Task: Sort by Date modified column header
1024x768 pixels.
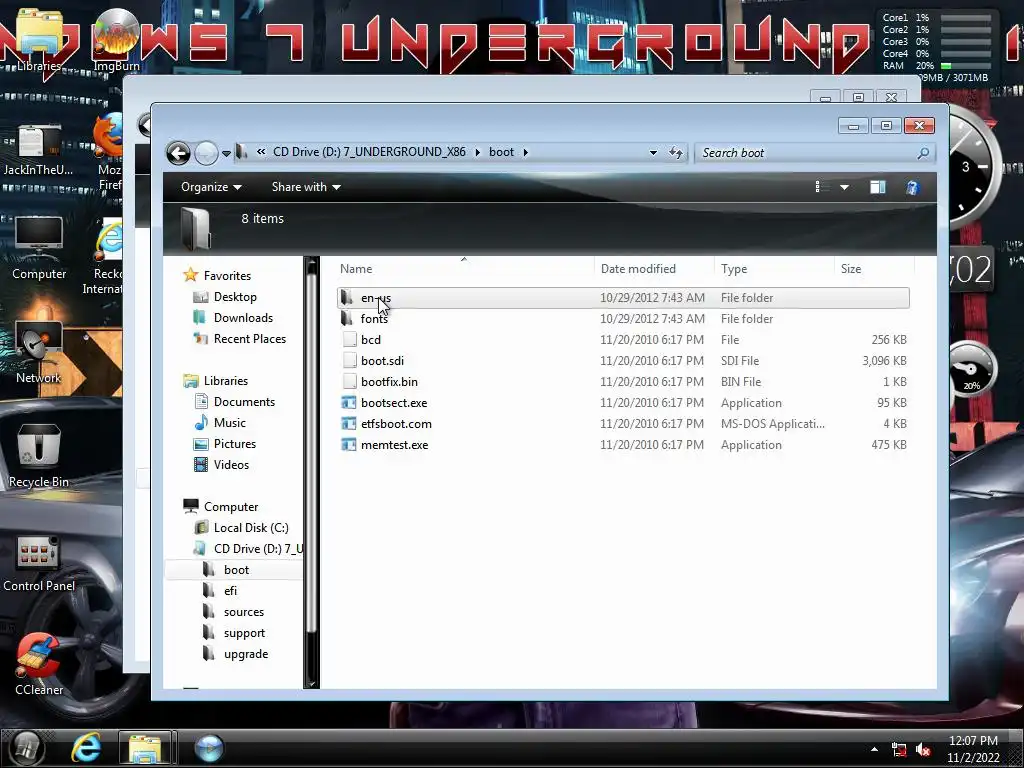Action: click(638, 269)
